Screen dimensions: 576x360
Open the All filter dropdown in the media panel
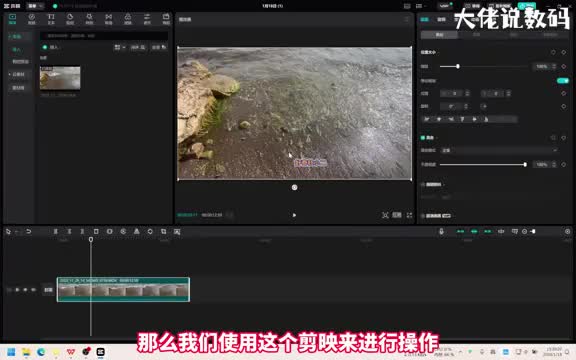[x=159, y=47]
